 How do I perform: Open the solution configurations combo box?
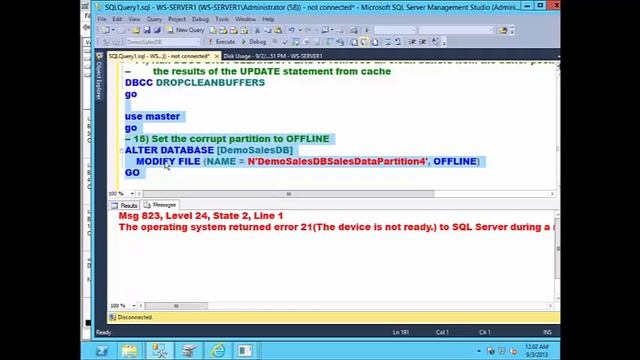pos(395,30)
